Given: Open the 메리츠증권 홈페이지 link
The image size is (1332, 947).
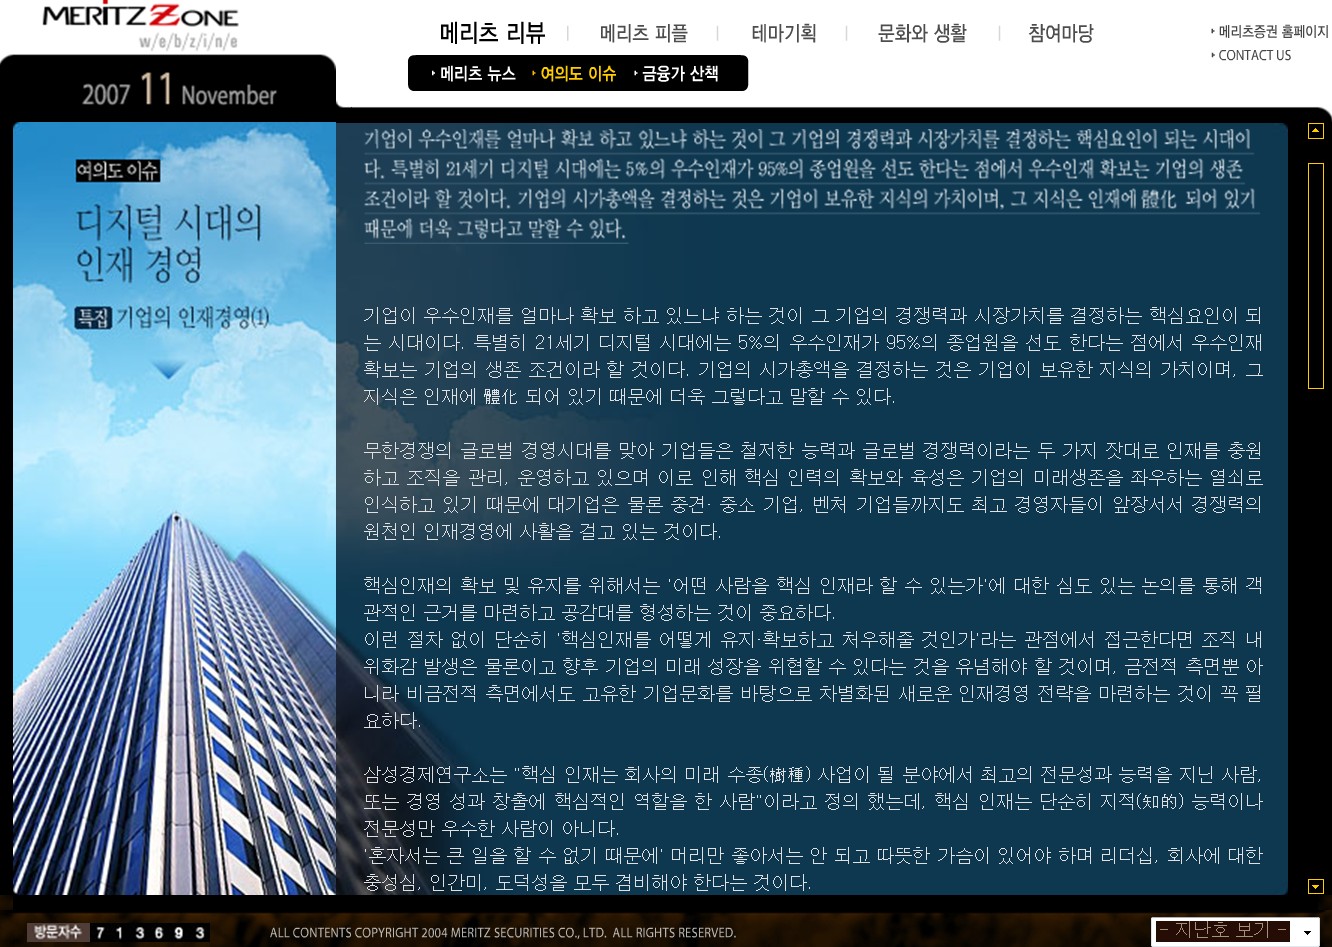Looking at the screenshot, I should (x=1270, y=32).
